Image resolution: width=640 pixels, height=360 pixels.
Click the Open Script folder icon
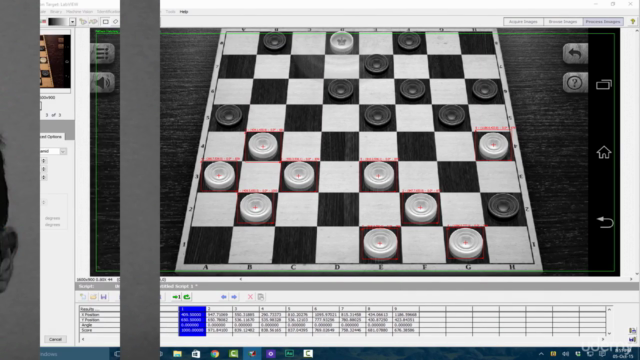tap(93, 297)
